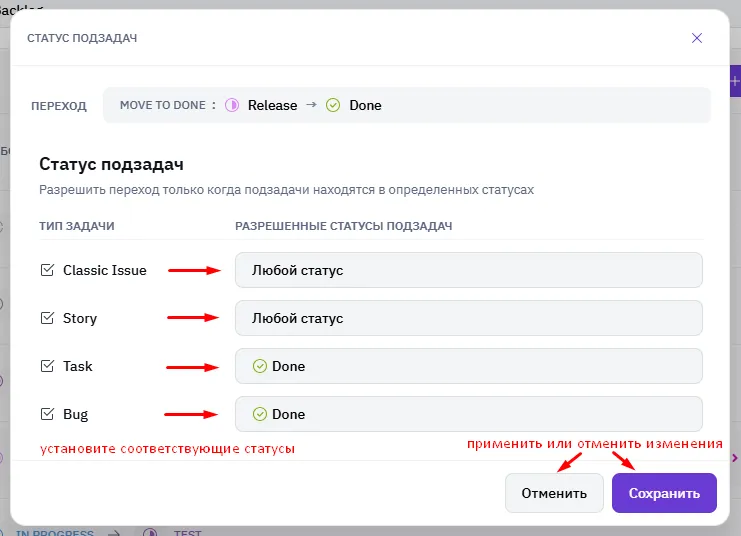Image resolution: width=741 pixels, height=536 pixels.
Task: Click the purple plus button behind dialog
Action: (735, 81)
